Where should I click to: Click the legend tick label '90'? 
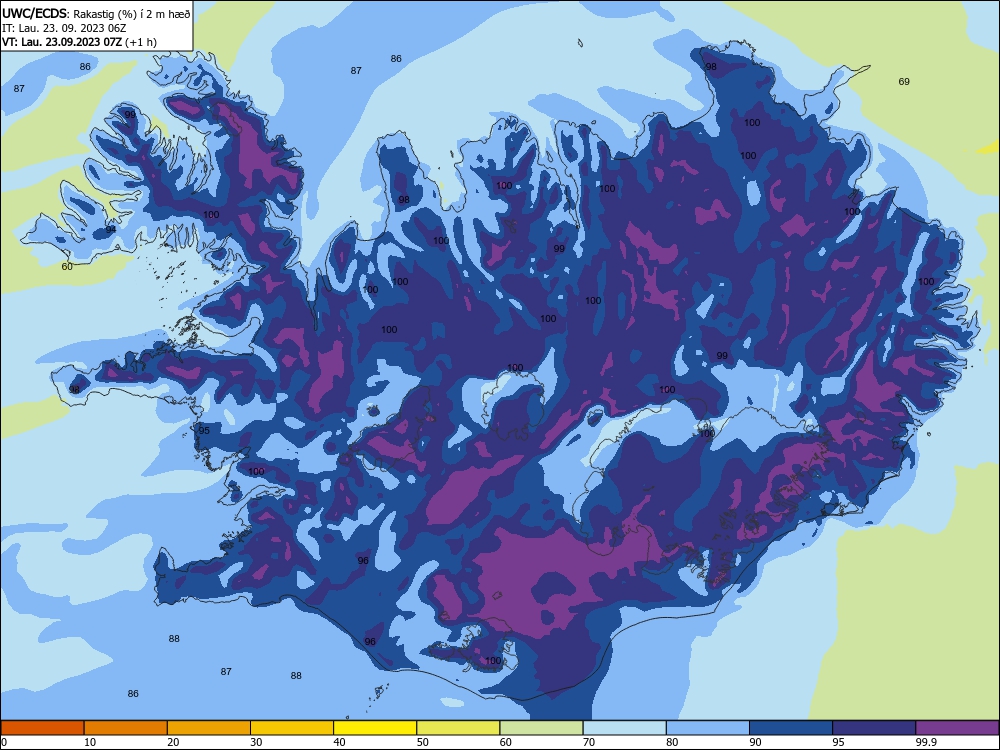click(x=756, y=742)
